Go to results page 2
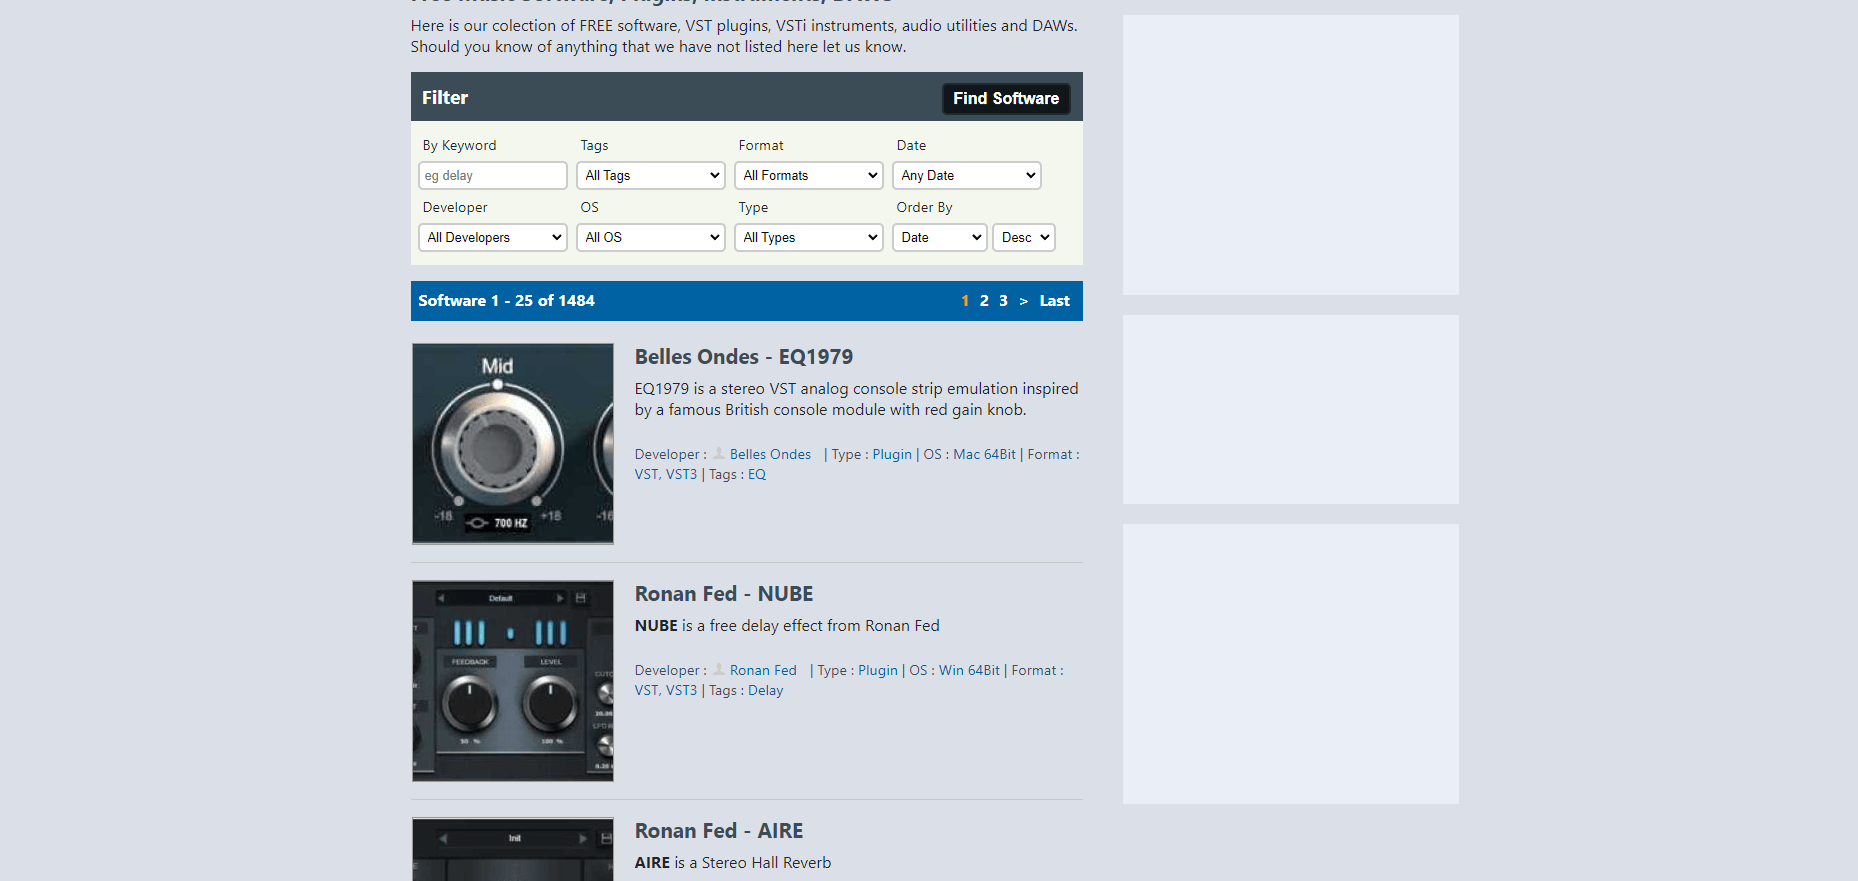Viewport: 1858px width, 881px height. tap(984, 301)
